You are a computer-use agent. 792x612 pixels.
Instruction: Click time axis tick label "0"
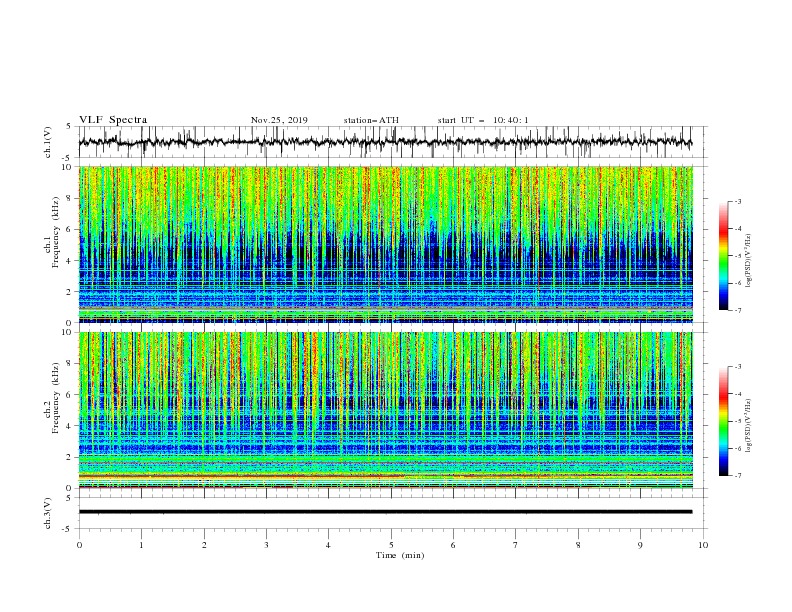[x=79, y=545]
